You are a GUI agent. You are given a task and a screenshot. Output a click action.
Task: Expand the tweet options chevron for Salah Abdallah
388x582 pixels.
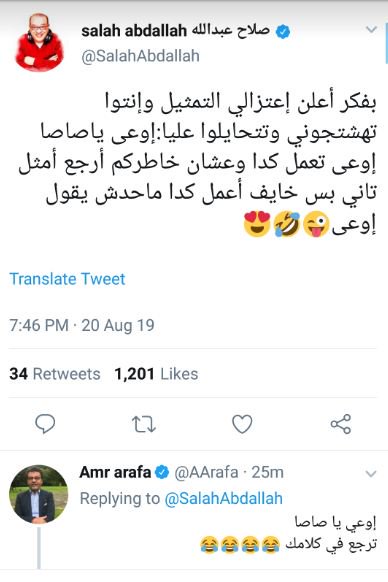371,29
